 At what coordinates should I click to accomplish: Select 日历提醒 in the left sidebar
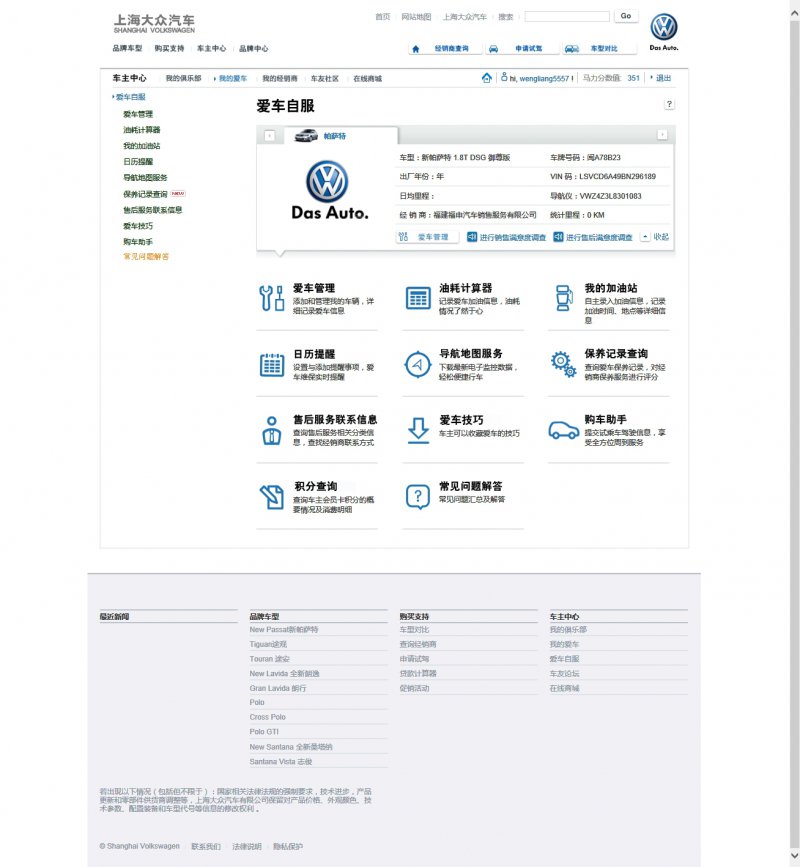(x=138, y=162)
